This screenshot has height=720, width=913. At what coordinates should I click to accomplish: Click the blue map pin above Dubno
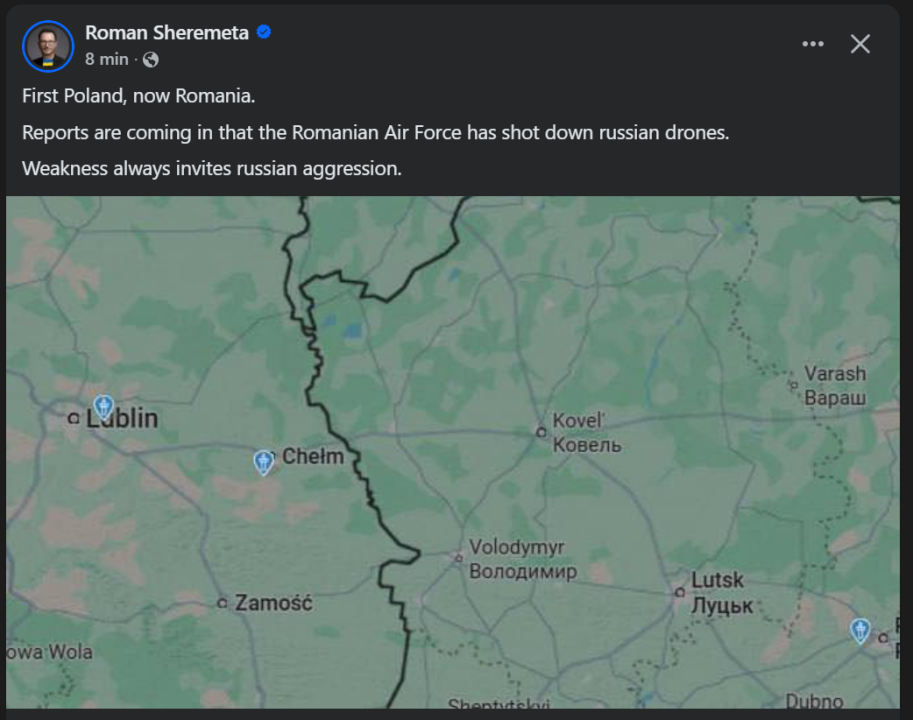(860, 630)
